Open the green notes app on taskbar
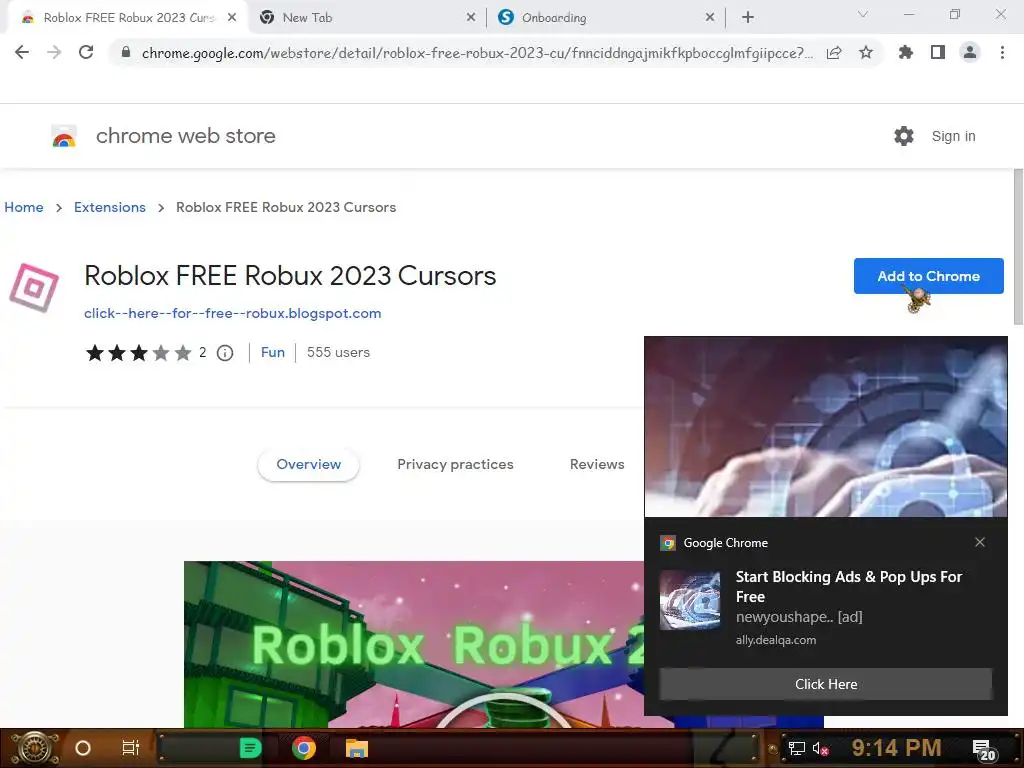Image resolution: width=1024 pixels, height=768 pixels. pyautogui.click(x=250, y=748)
